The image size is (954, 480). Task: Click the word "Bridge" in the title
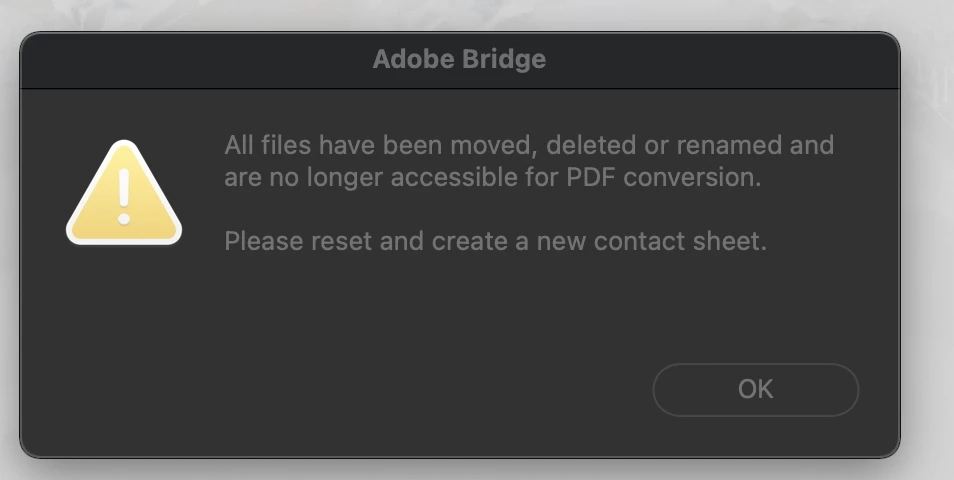tap(504, 59)
